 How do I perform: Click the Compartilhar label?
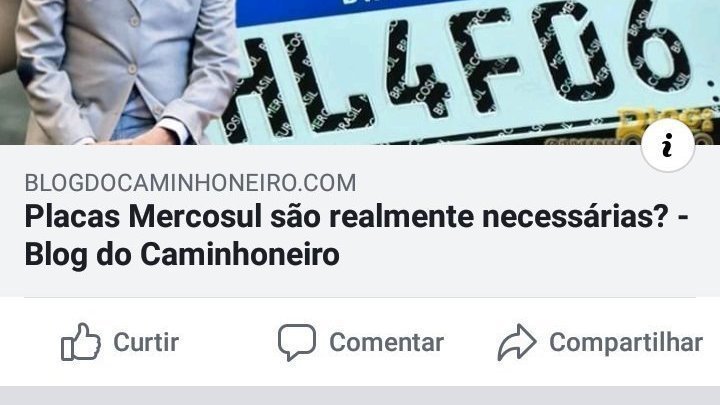point(626,343)
